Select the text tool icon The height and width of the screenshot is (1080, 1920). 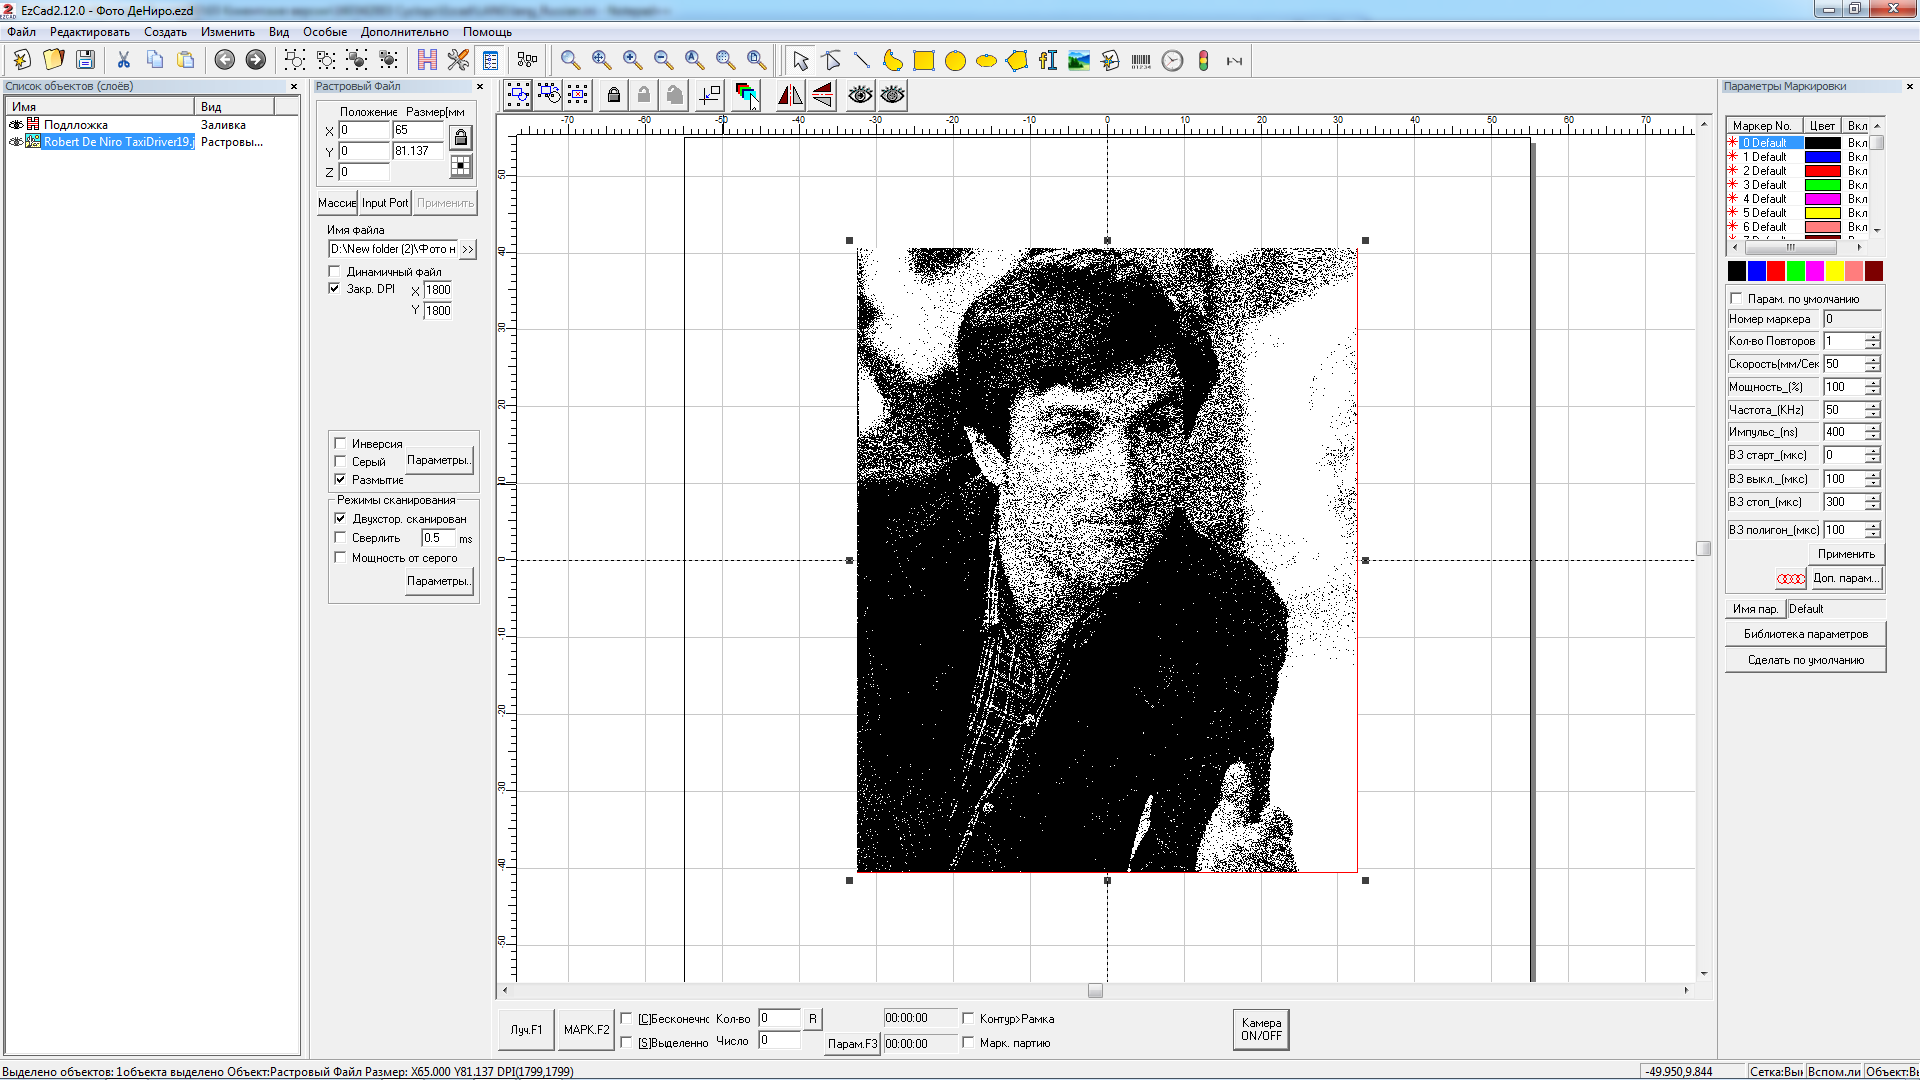(x=1048, y=61)
